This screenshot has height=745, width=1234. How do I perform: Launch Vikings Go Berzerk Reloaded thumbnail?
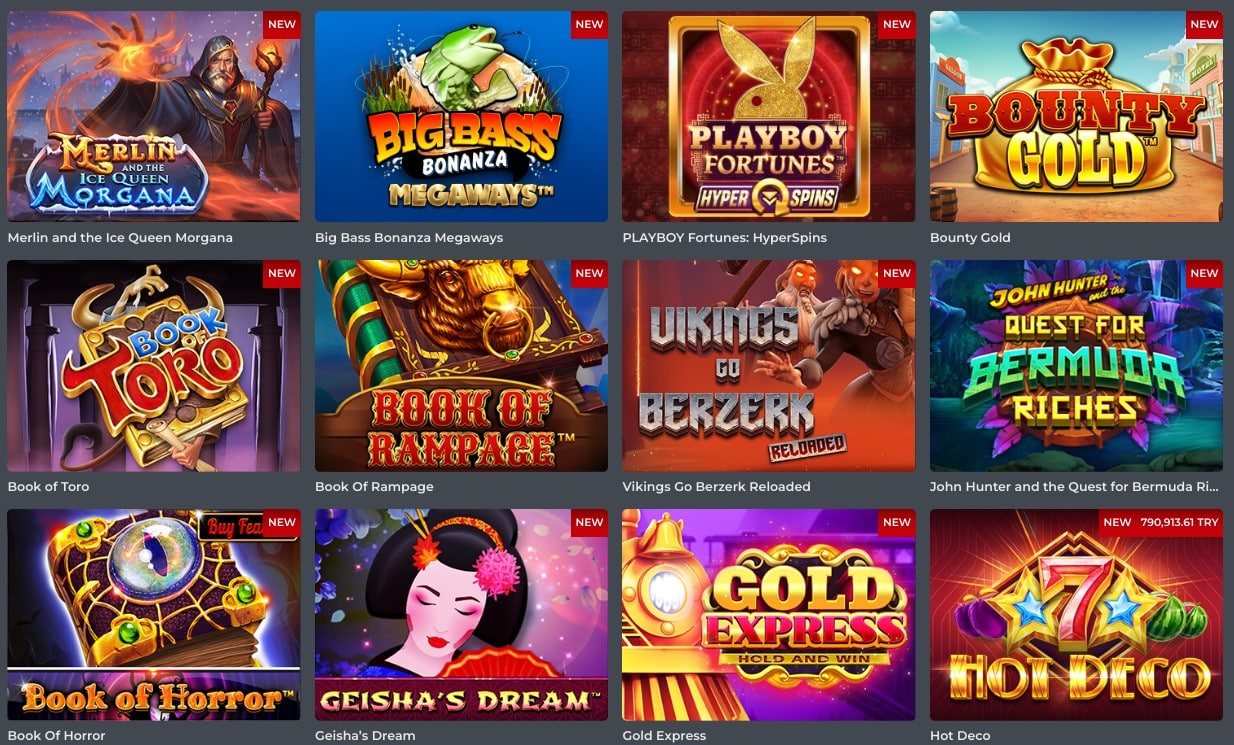coord(768,366)
